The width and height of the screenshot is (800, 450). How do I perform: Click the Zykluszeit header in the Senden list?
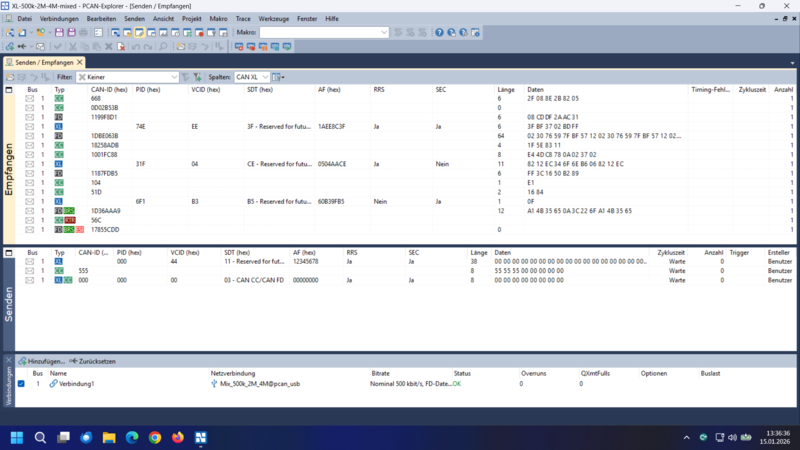671,253
